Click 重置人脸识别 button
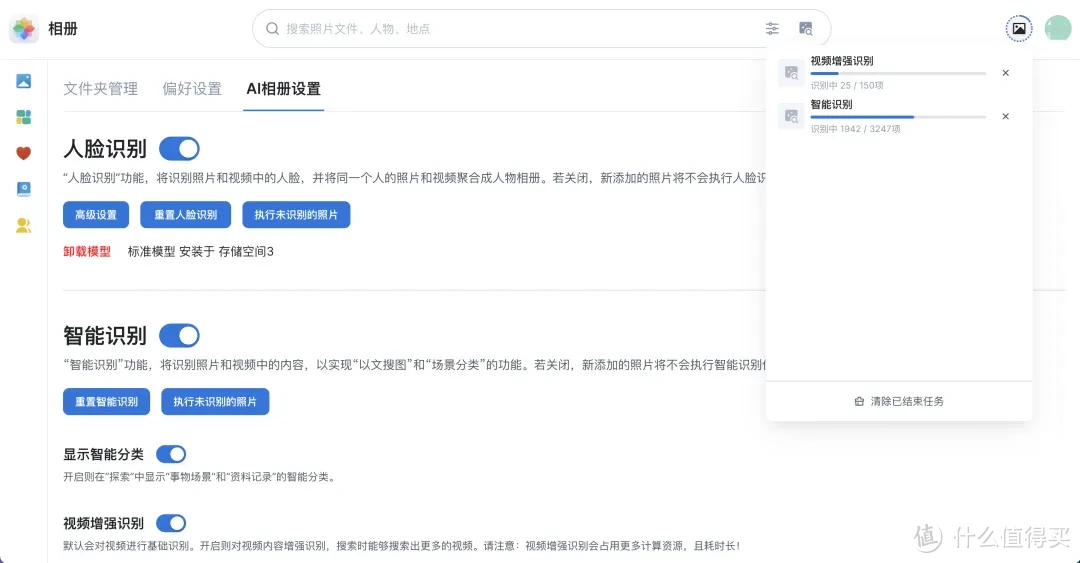The width and height of the screenshot is (1080, 563). 185,215
